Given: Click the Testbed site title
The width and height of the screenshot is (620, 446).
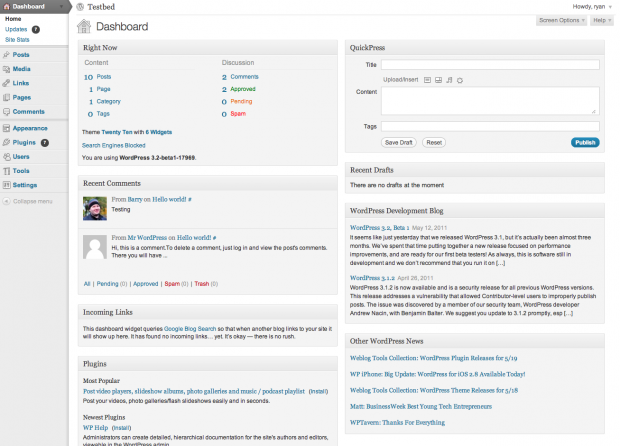Looking at the screenshot, I should pyautogui.click(x=101, y=7).
